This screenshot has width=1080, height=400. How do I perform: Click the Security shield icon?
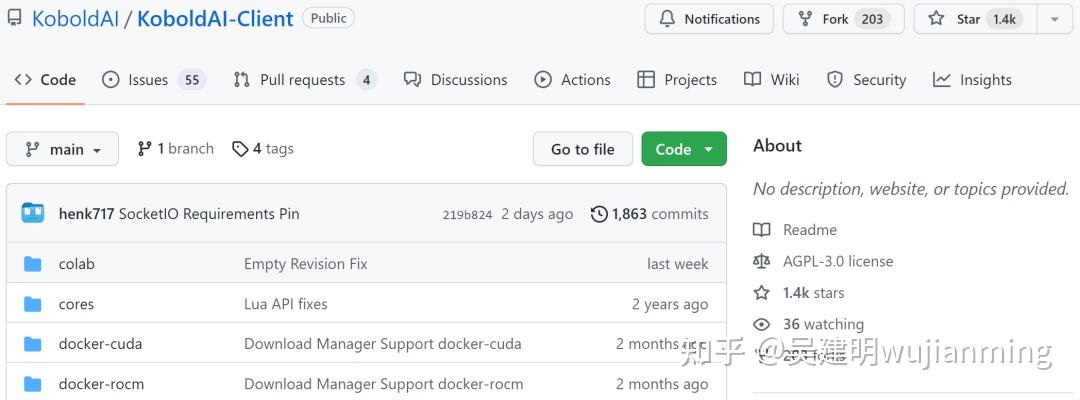tap(835, 80)
